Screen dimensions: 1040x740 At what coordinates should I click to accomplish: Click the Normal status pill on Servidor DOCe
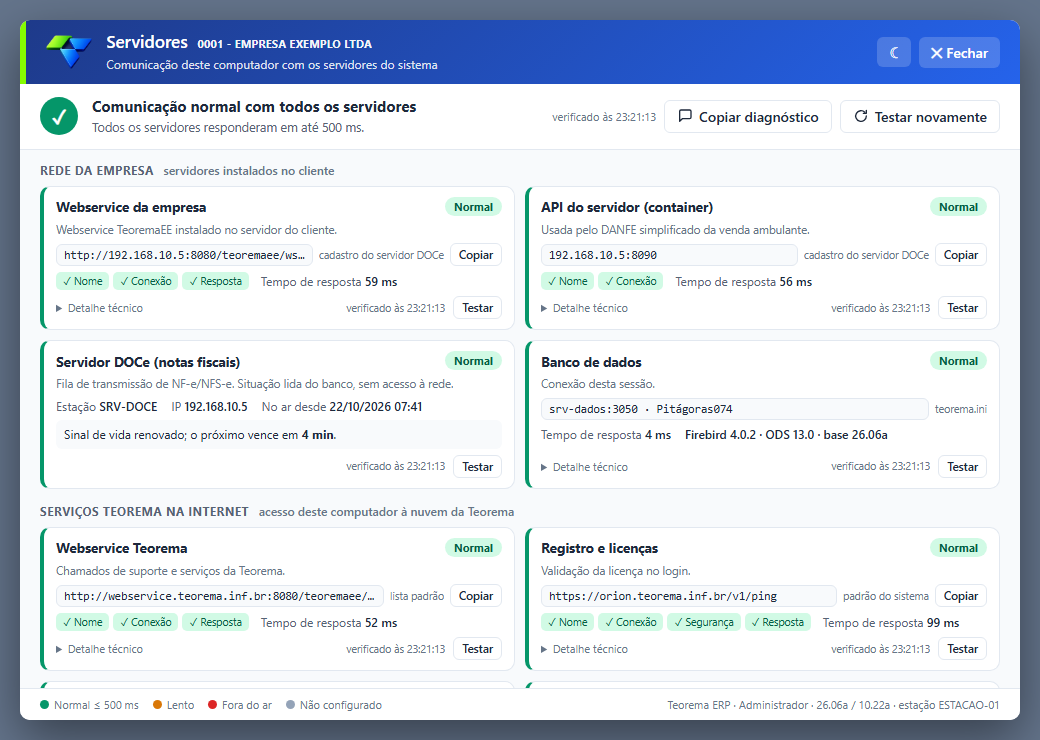pos(474,361)
